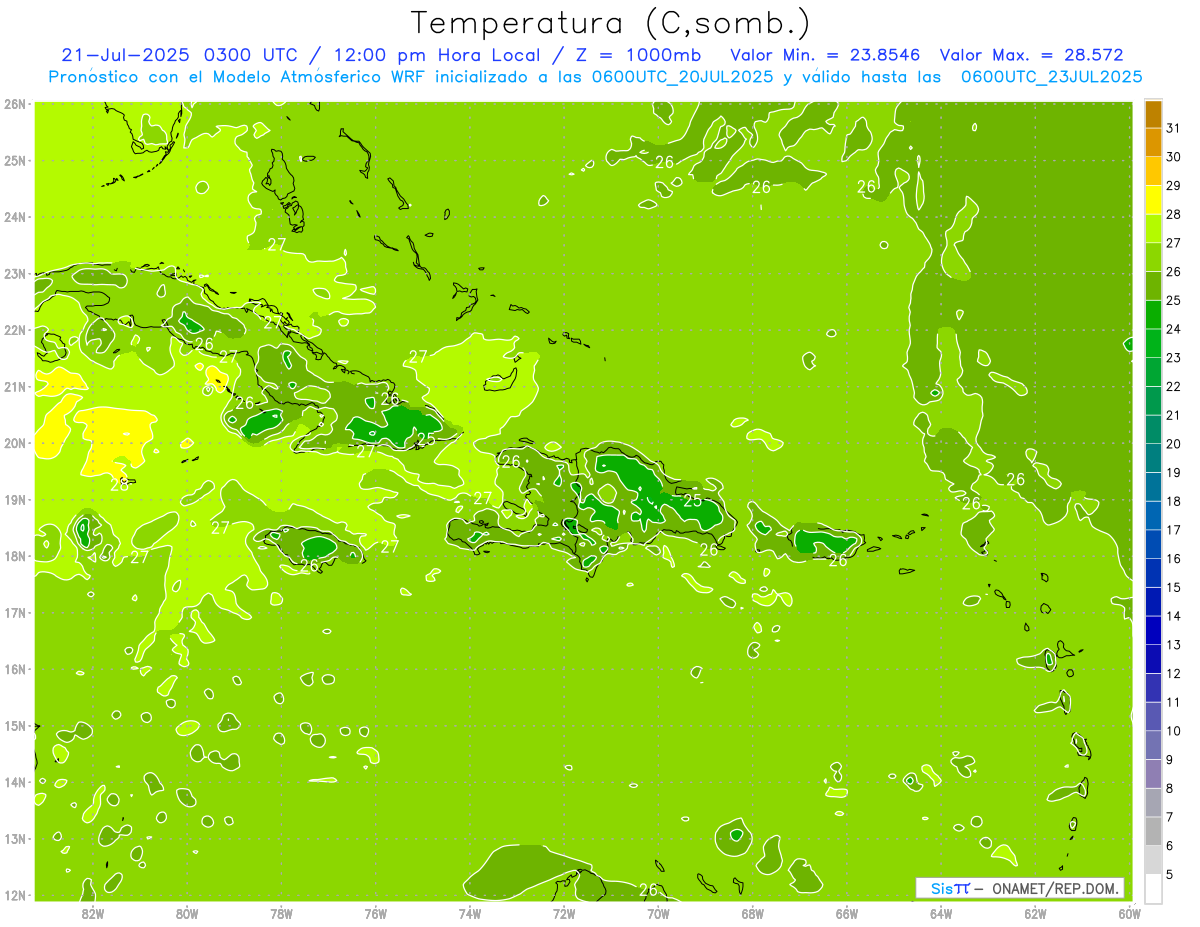Select the '21-Jul-2025 0300 UTC' timestamp text

[179, 55]
